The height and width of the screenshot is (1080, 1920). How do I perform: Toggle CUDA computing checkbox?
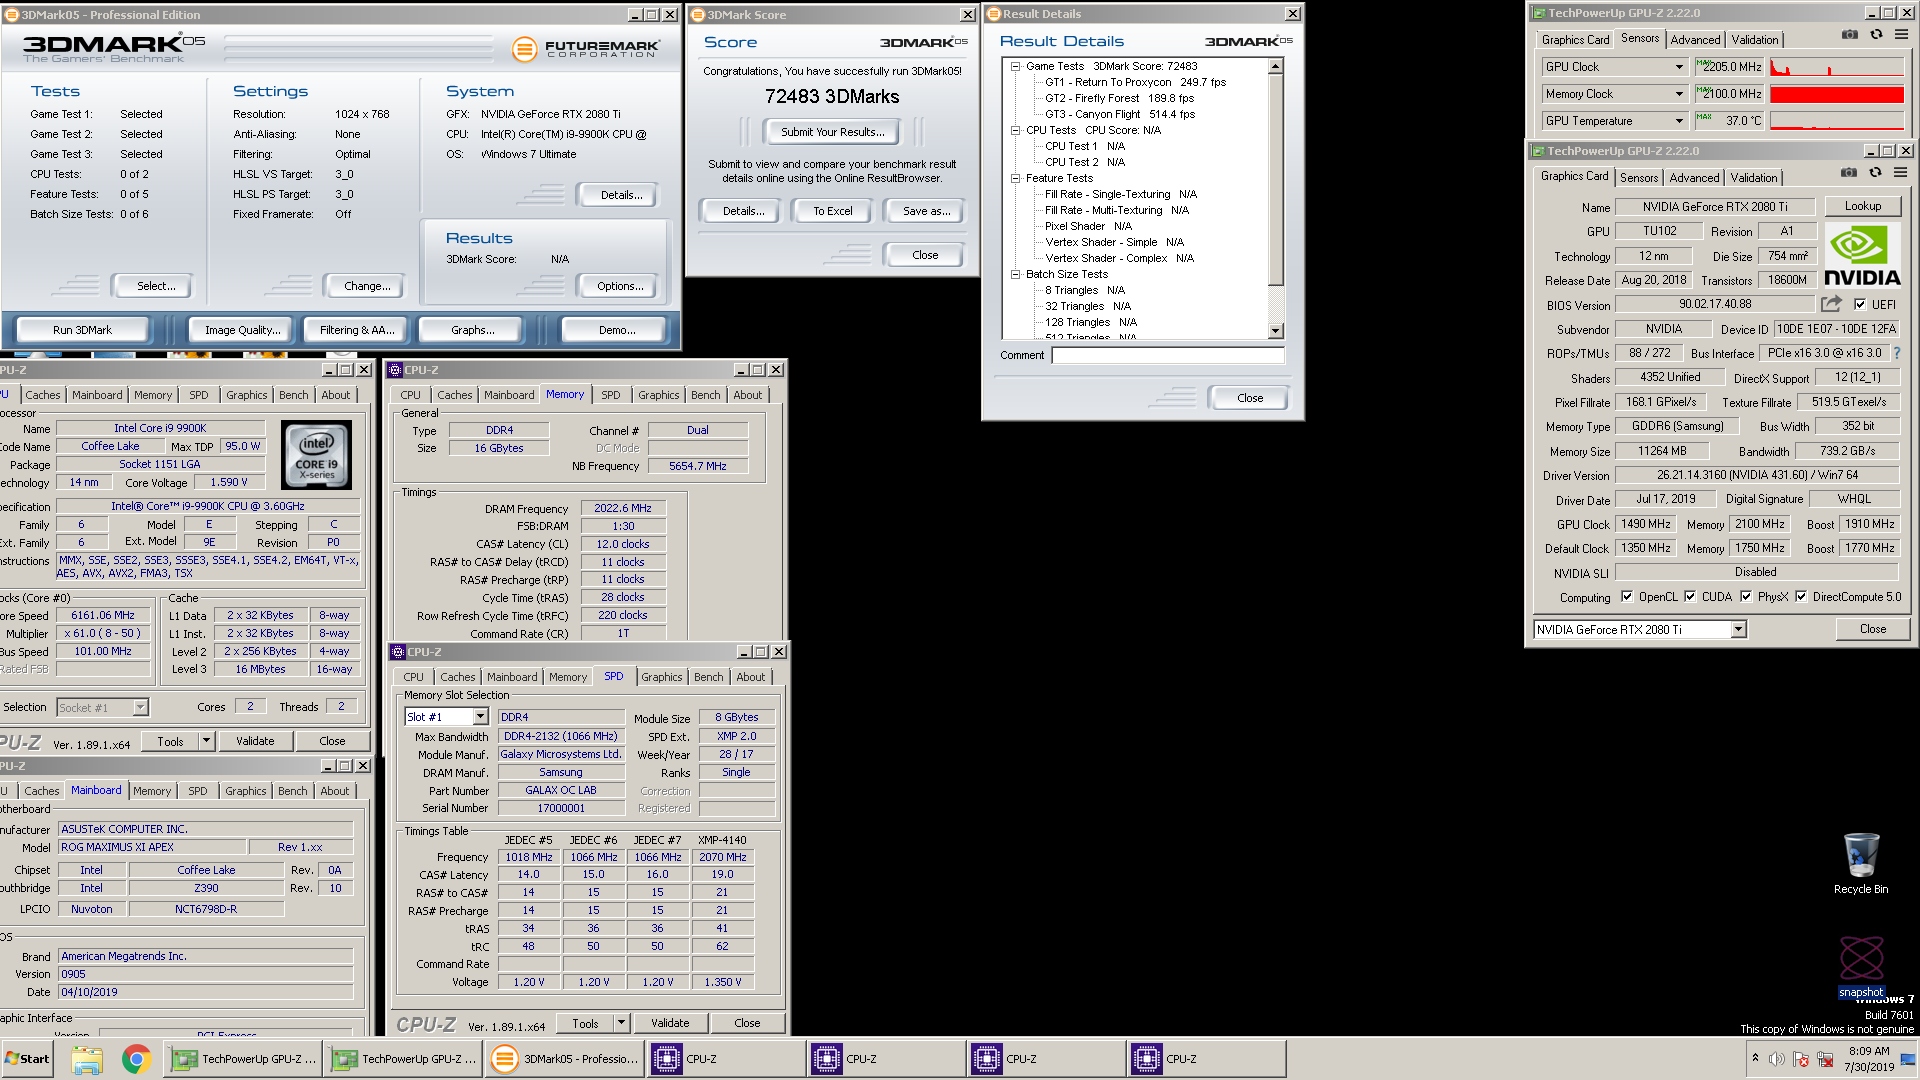(1690, 597)
